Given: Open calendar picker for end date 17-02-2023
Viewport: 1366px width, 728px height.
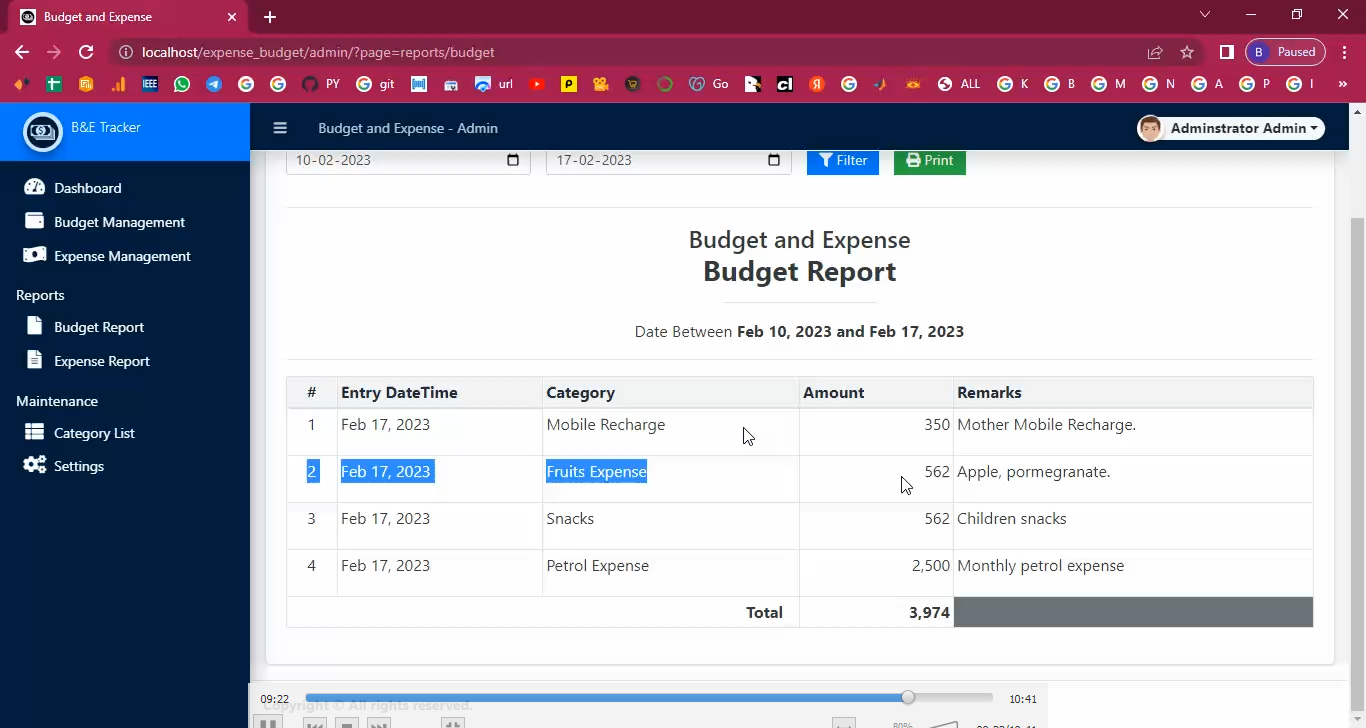Looking at the screenshot, I should [x=773, y=161].
